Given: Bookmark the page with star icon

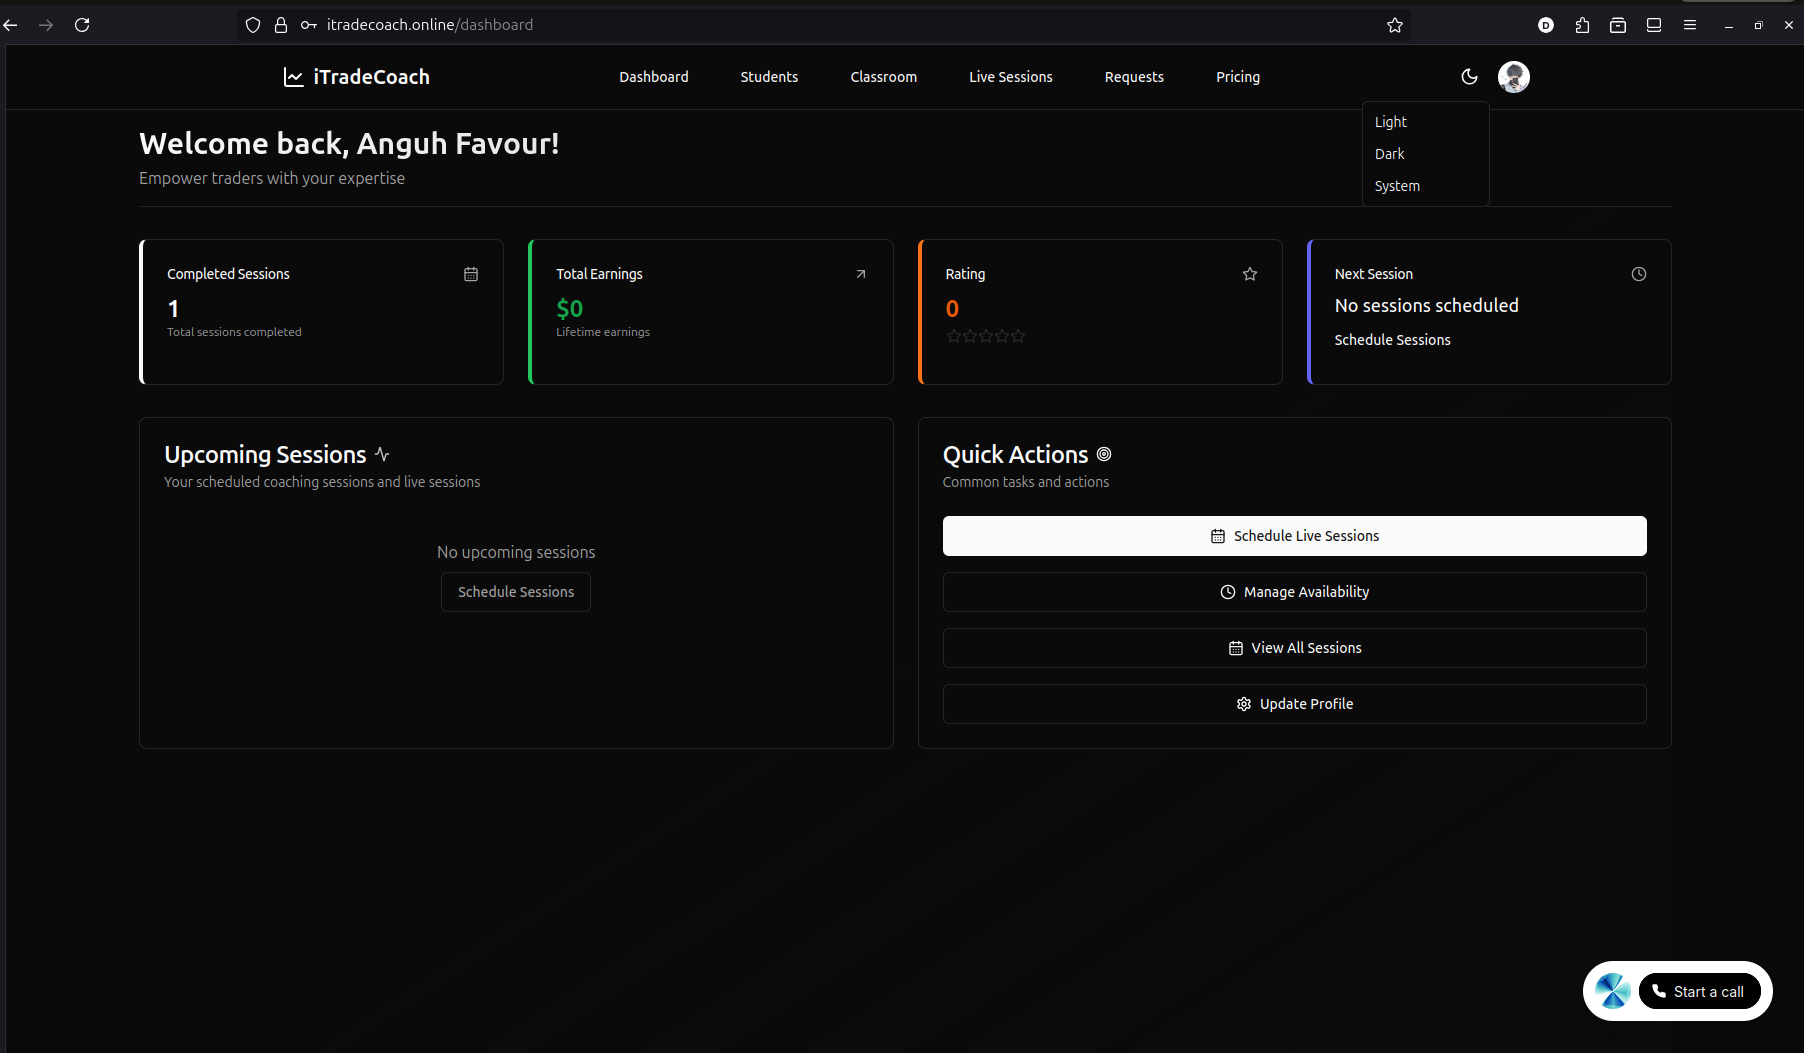Looking at the screenshot, I should 1395,25.
